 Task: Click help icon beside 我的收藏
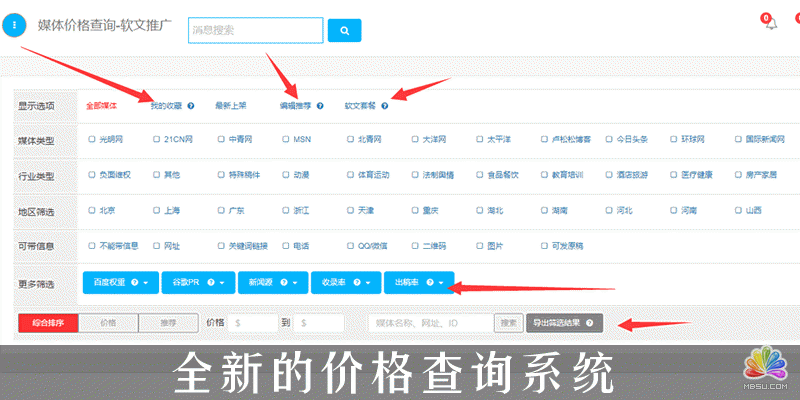(x=190, y=105)
